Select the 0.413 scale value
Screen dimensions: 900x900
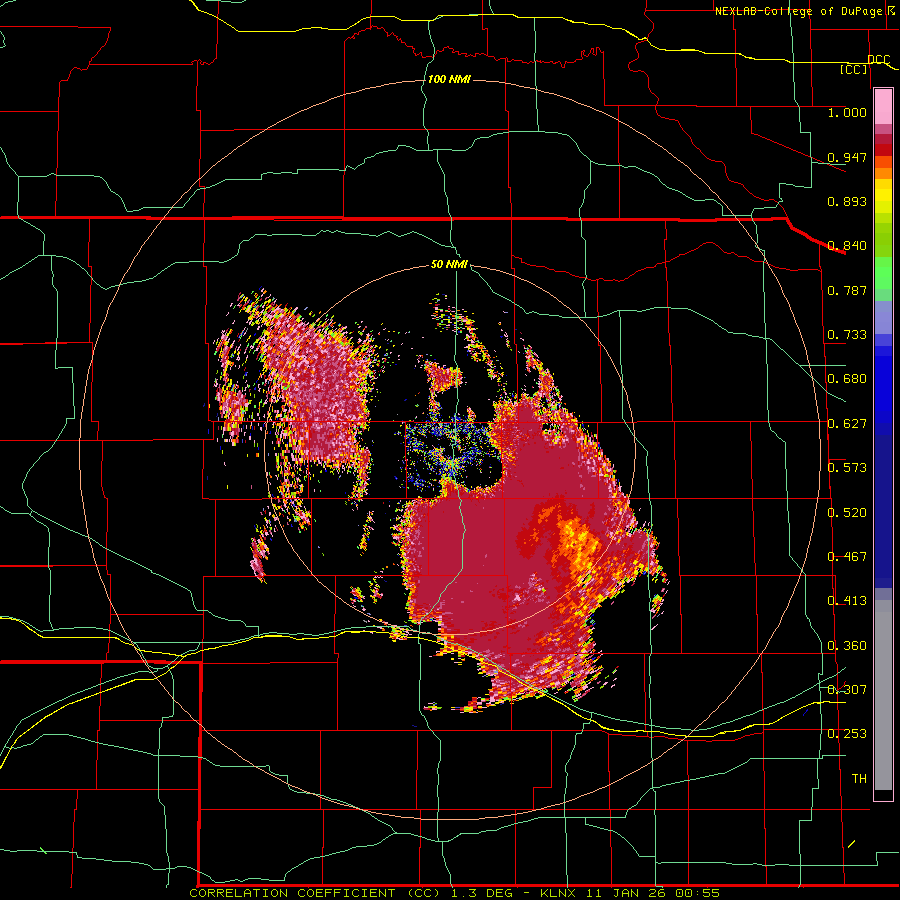coord(847,601)
